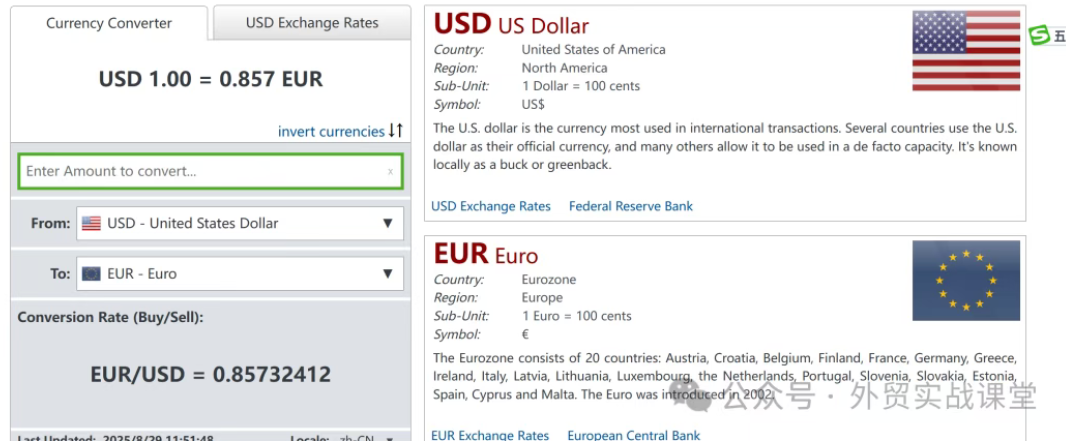The image size is (1066, 445).
Task: Click the clear x in amount field
Action: coord(390,172)
